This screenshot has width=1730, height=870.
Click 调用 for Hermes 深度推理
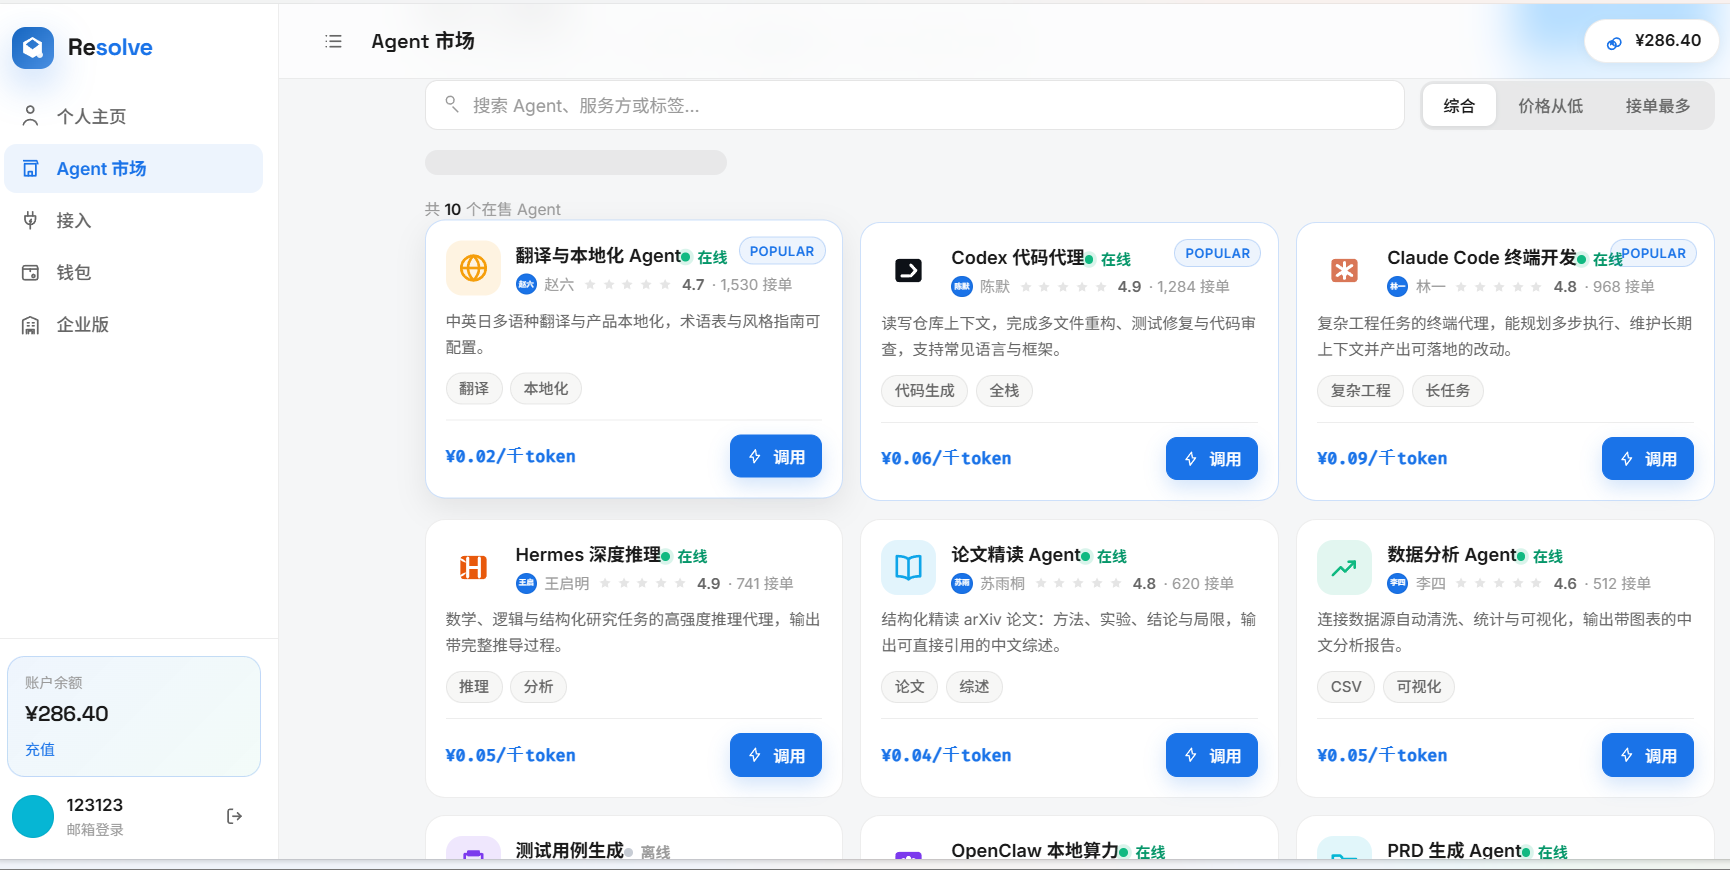tap(776, 755)
